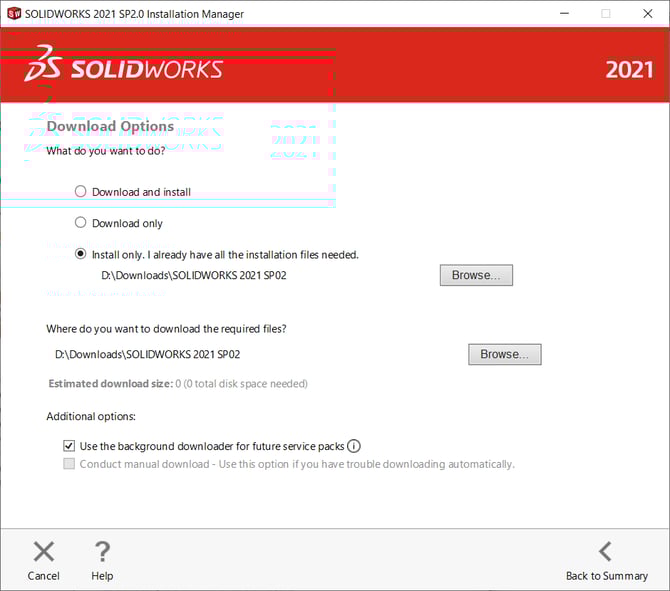Viewport: 670px width, 591px height.
Task: Click the 2021 version label in the banner
Action: pyautogui.click(x=629, y=70)
